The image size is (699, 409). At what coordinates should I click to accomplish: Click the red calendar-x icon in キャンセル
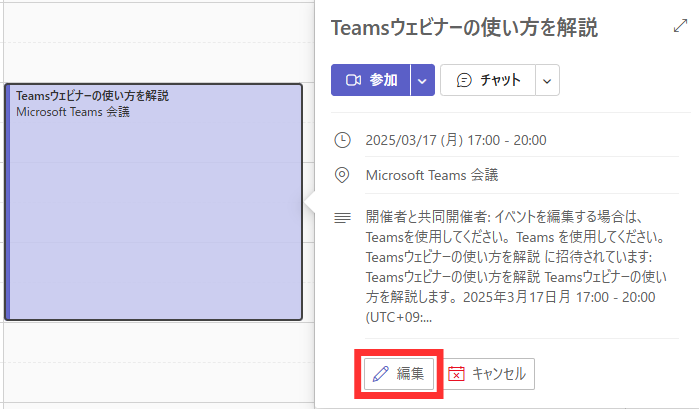click(456, 374)
